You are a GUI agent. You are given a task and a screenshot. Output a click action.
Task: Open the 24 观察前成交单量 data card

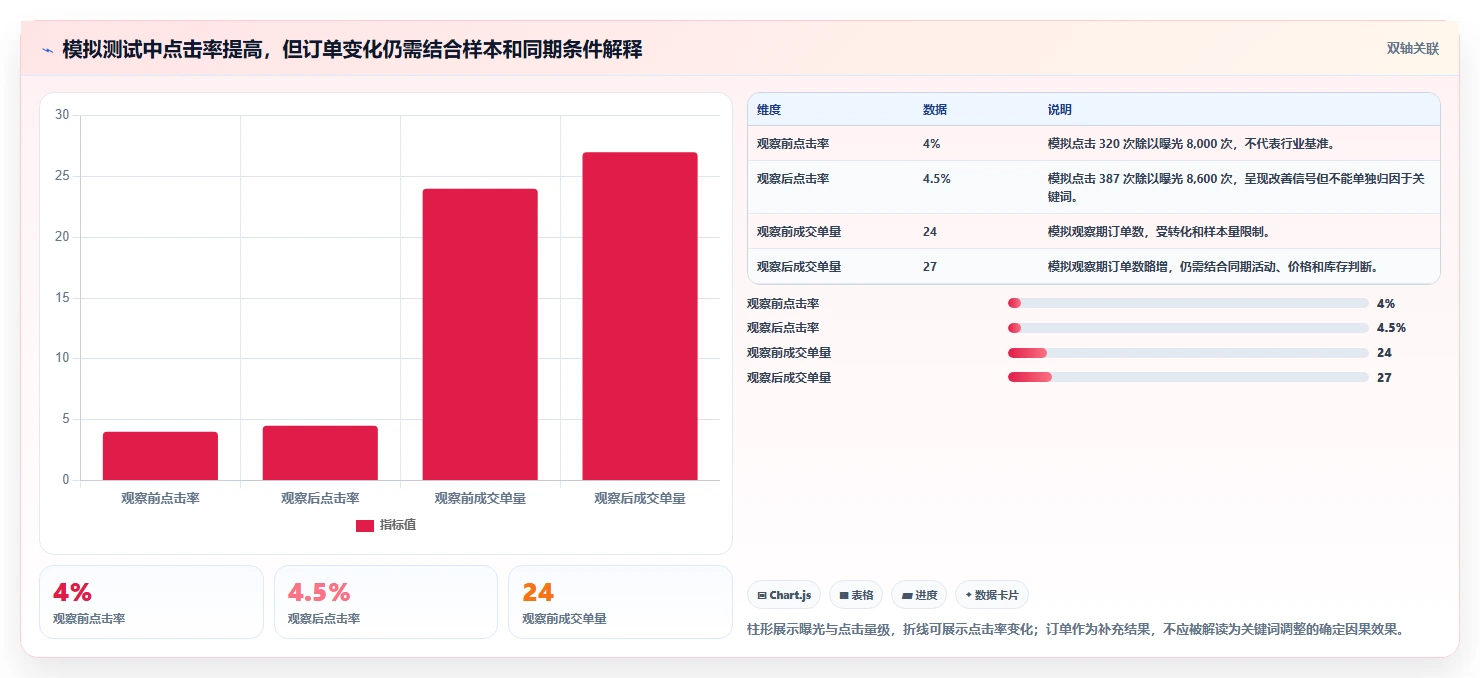pos(620,602)
